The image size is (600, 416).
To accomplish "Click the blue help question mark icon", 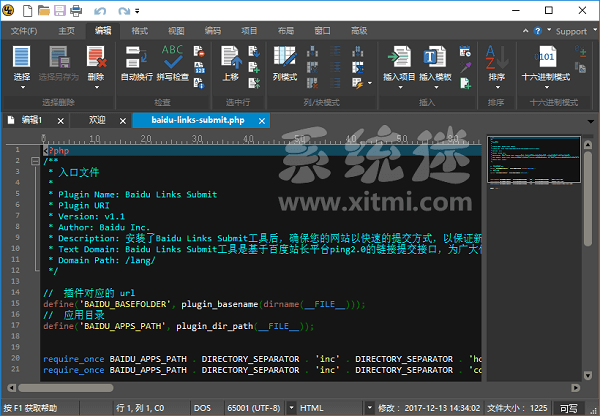I will 538,31.
